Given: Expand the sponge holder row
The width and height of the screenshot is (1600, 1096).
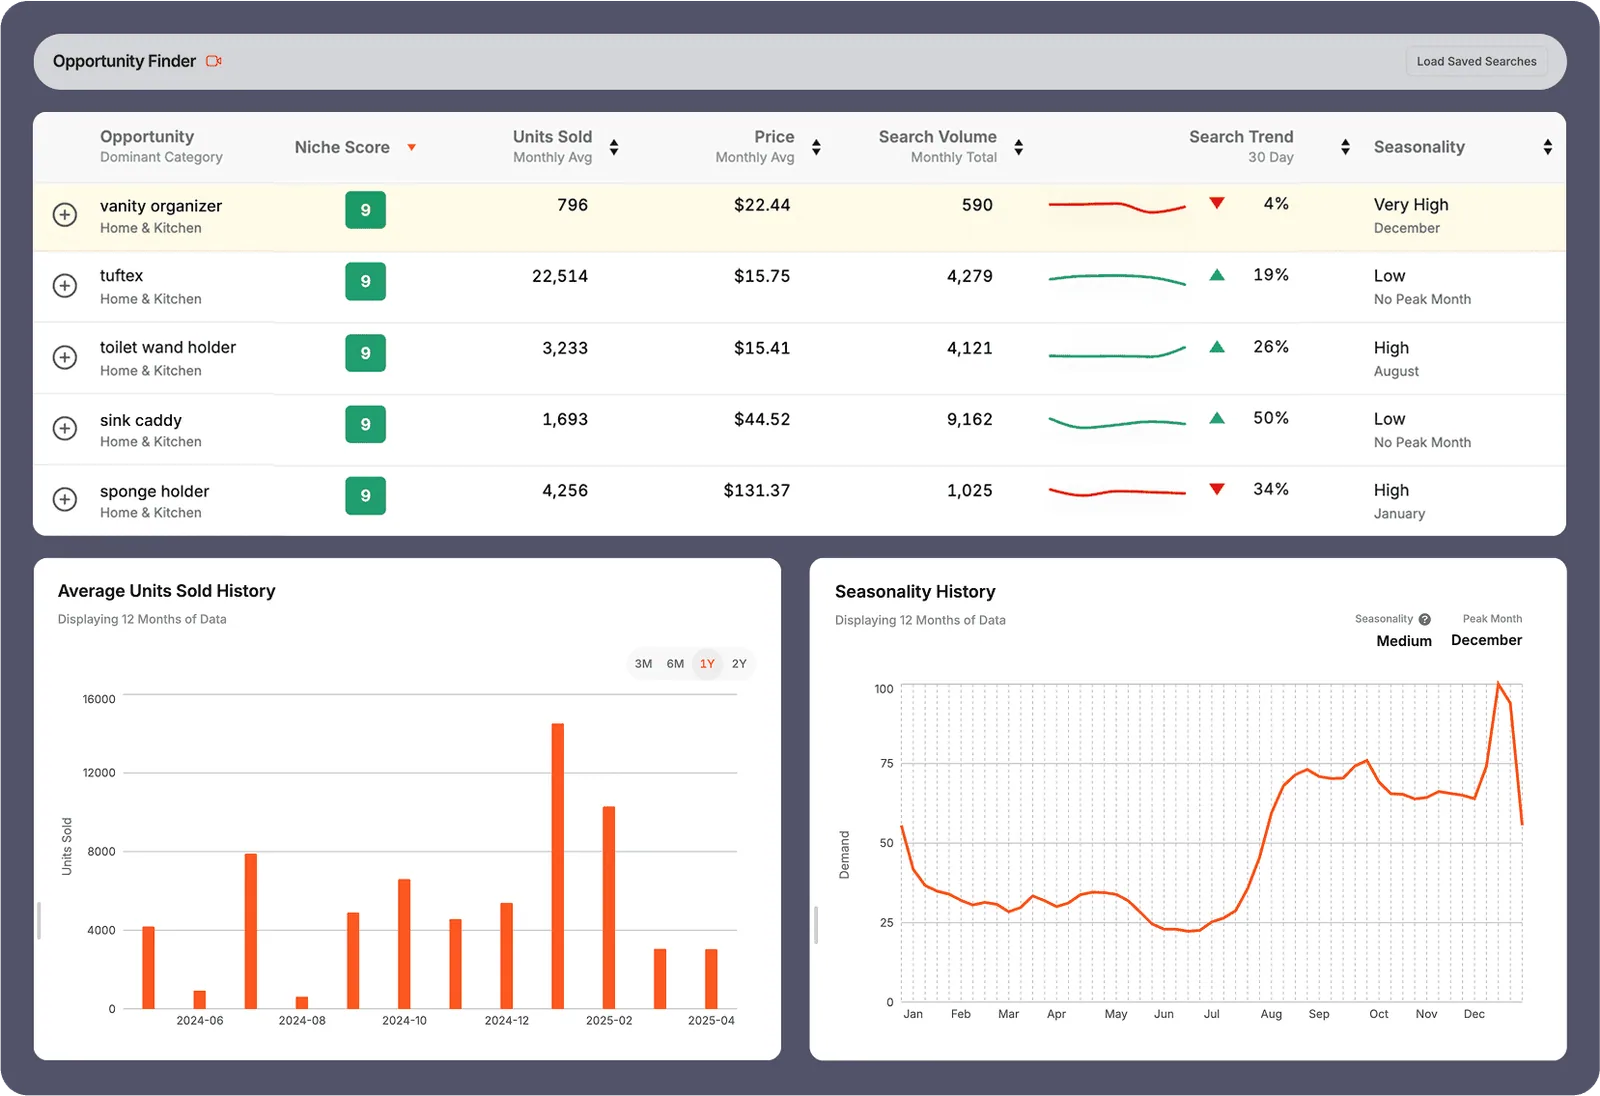Looking at the screenshot, I should point(65,499).
